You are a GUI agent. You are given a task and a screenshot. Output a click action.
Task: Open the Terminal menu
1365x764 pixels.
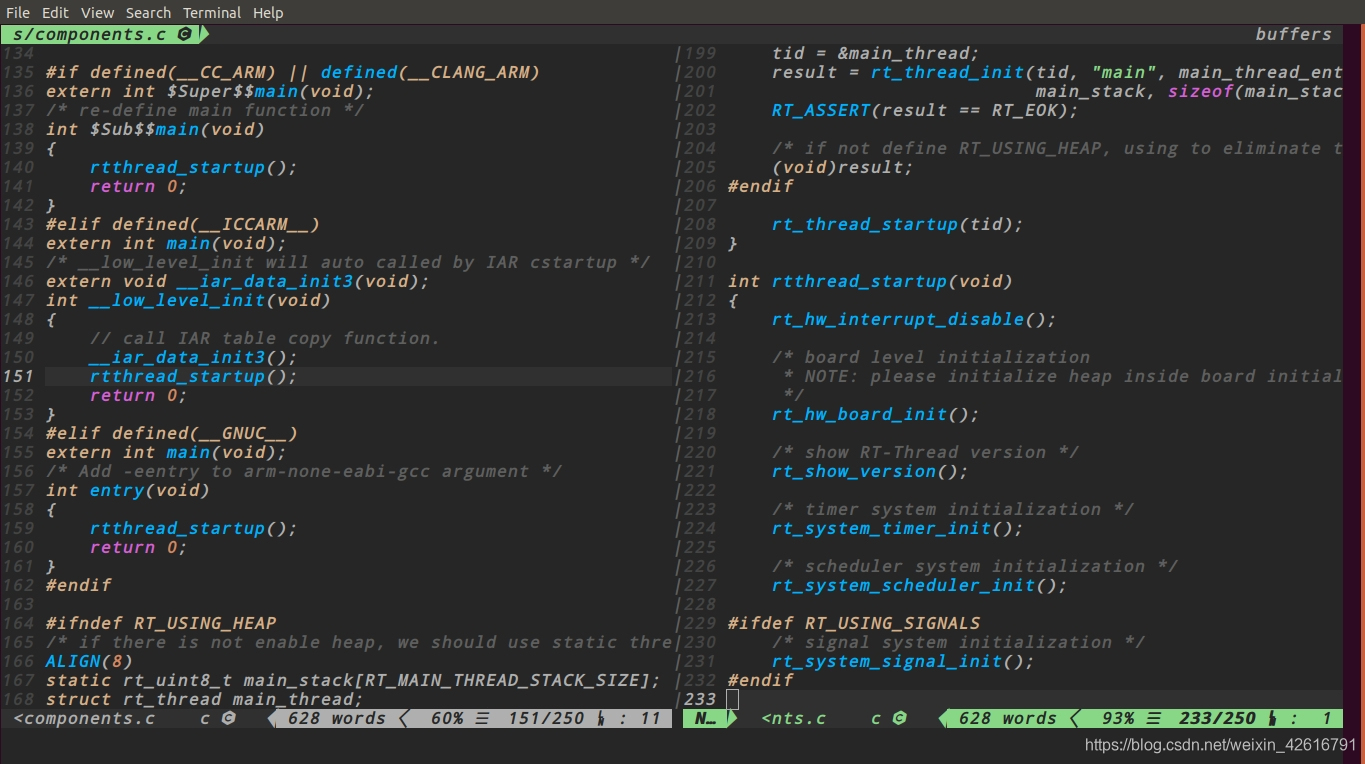212,13
